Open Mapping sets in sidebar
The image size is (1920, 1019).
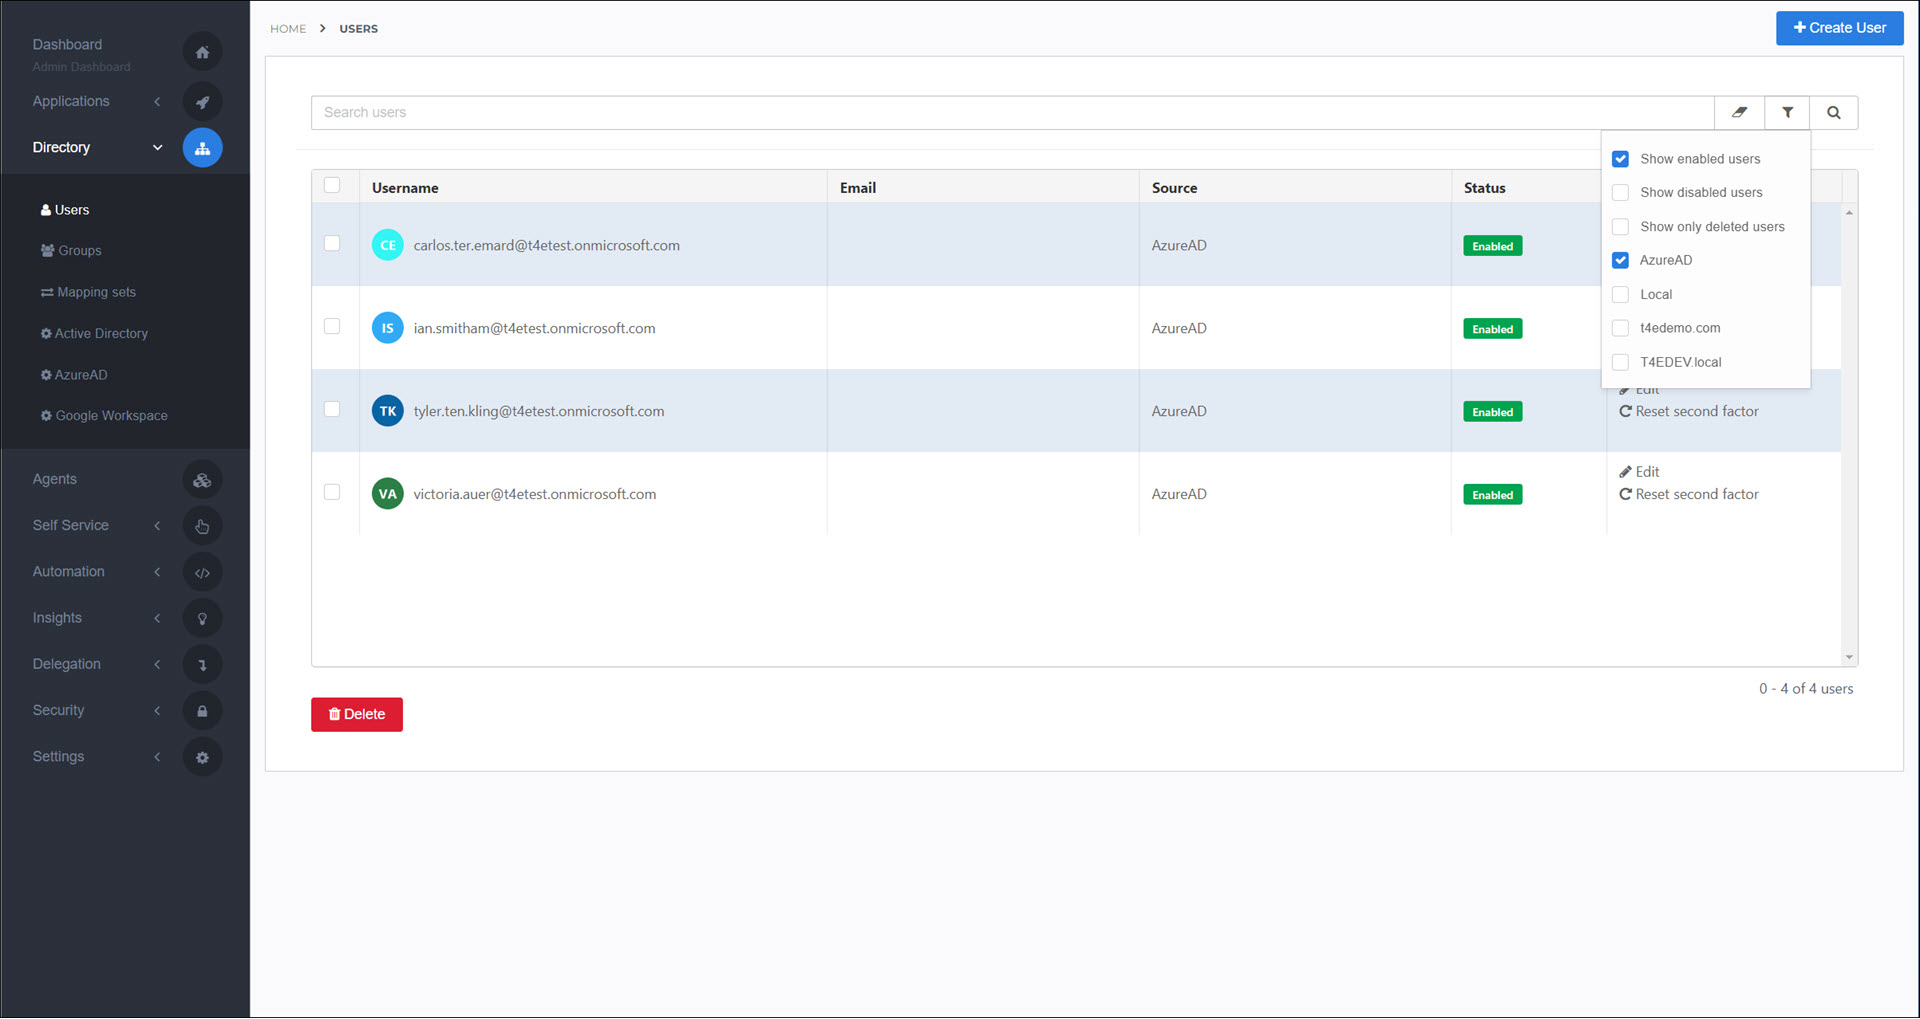click(88, 292)
